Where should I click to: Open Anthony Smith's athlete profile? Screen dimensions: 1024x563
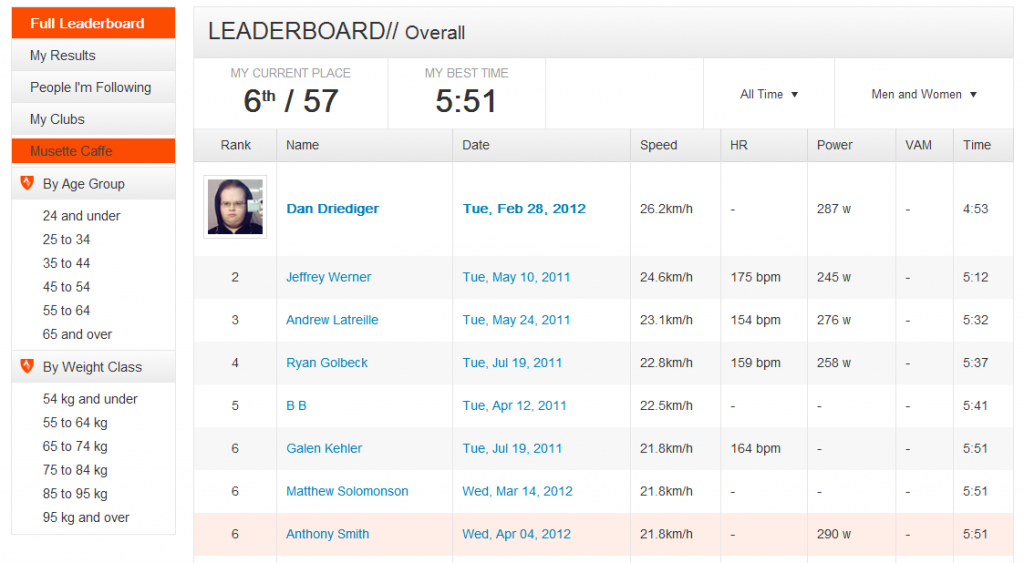(x=328, y=534)
